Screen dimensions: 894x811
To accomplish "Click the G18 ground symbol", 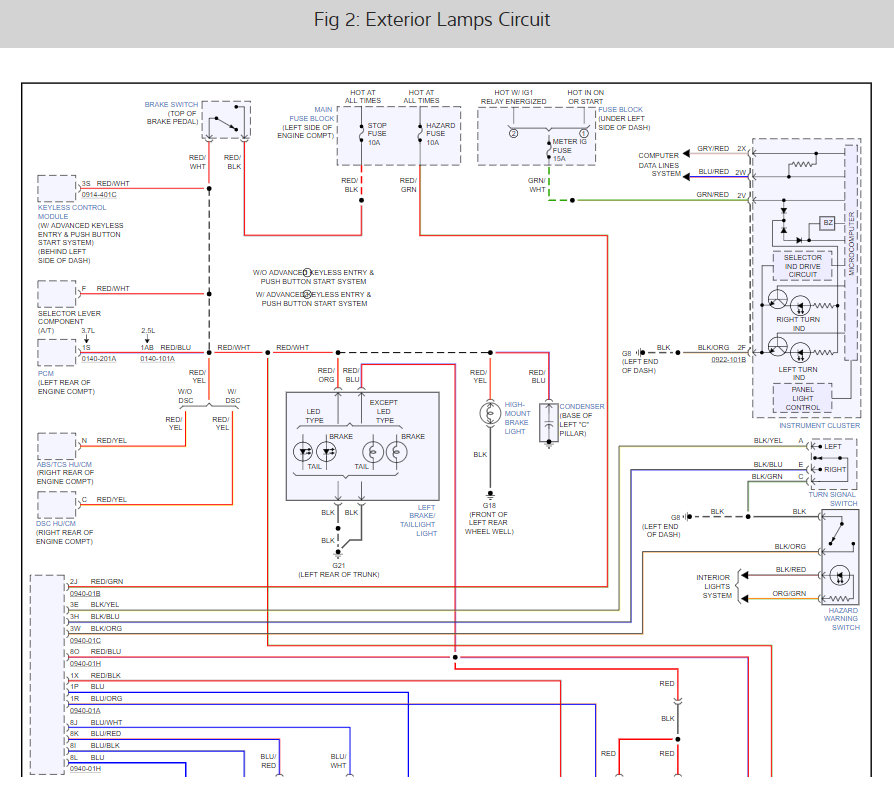I will coord(490,493).
